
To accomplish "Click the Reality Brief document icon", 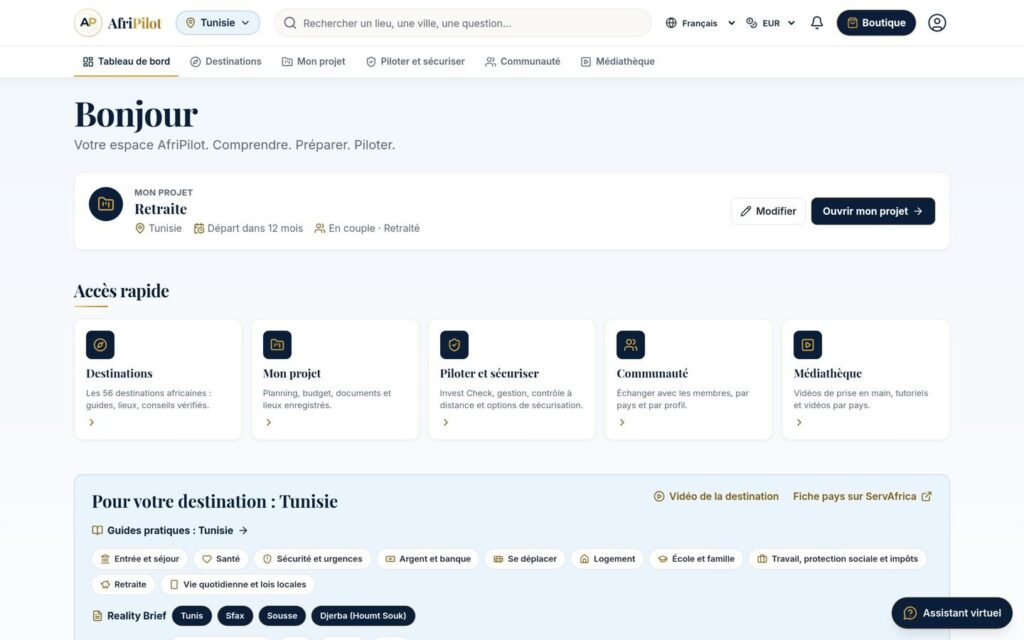I will [x=97, y=616].
